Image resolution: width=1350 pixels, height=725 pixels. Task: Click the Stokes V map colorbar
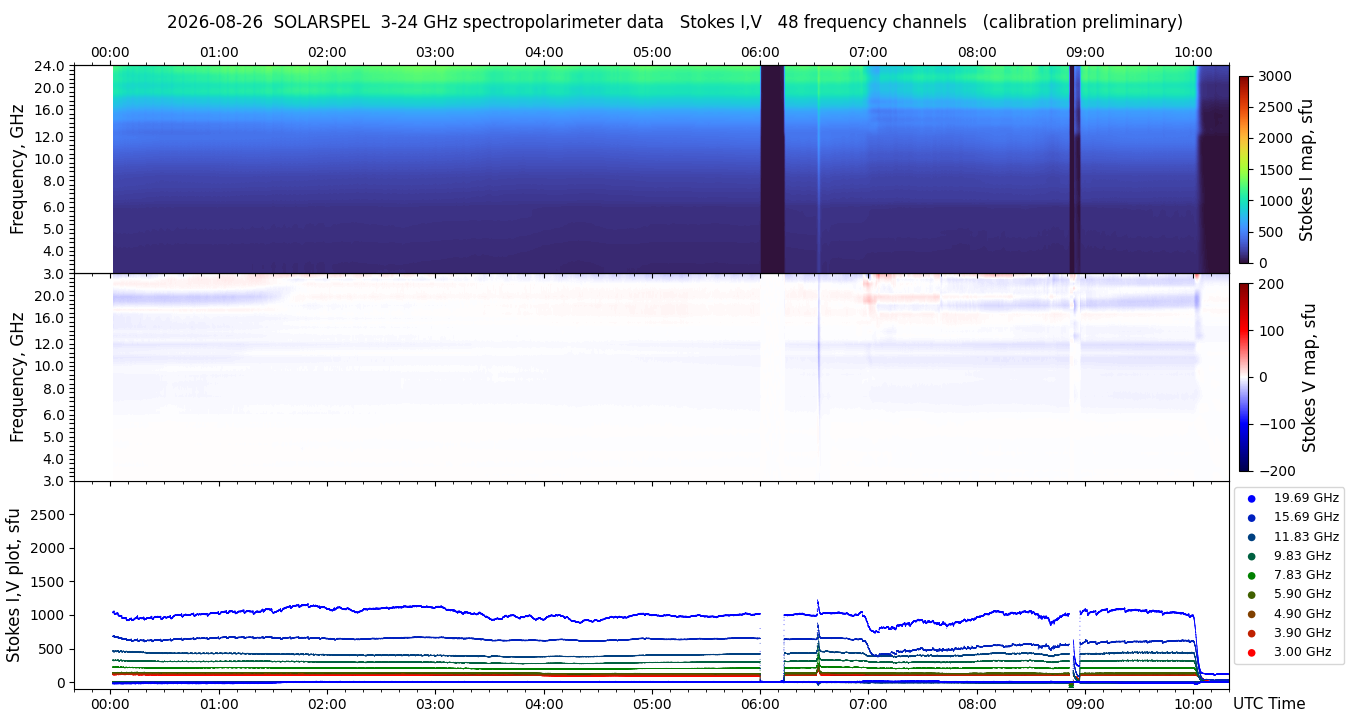(x=1244, y=377)
